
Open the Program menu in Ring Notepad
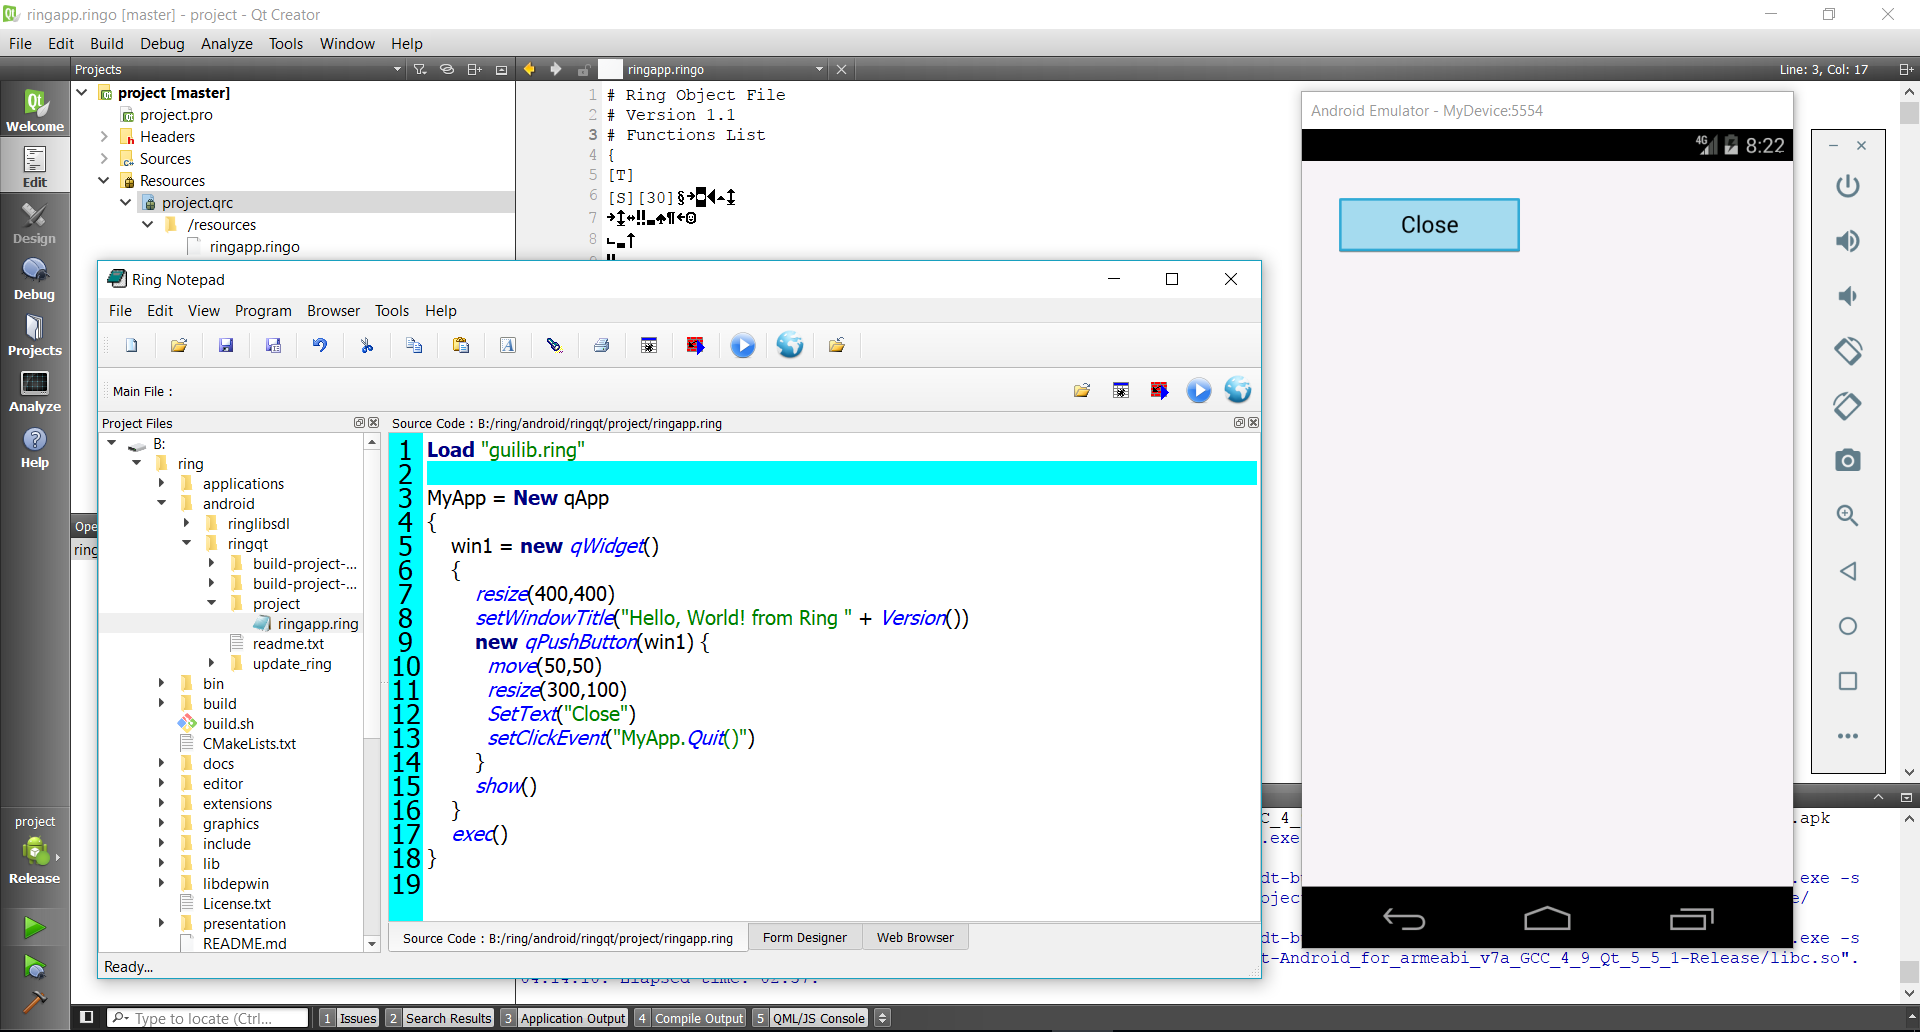(263, 311)
